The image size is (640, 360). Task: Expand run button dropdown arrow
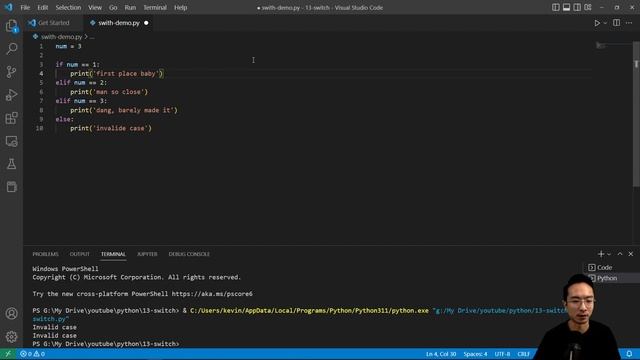[x=605, y=23]
